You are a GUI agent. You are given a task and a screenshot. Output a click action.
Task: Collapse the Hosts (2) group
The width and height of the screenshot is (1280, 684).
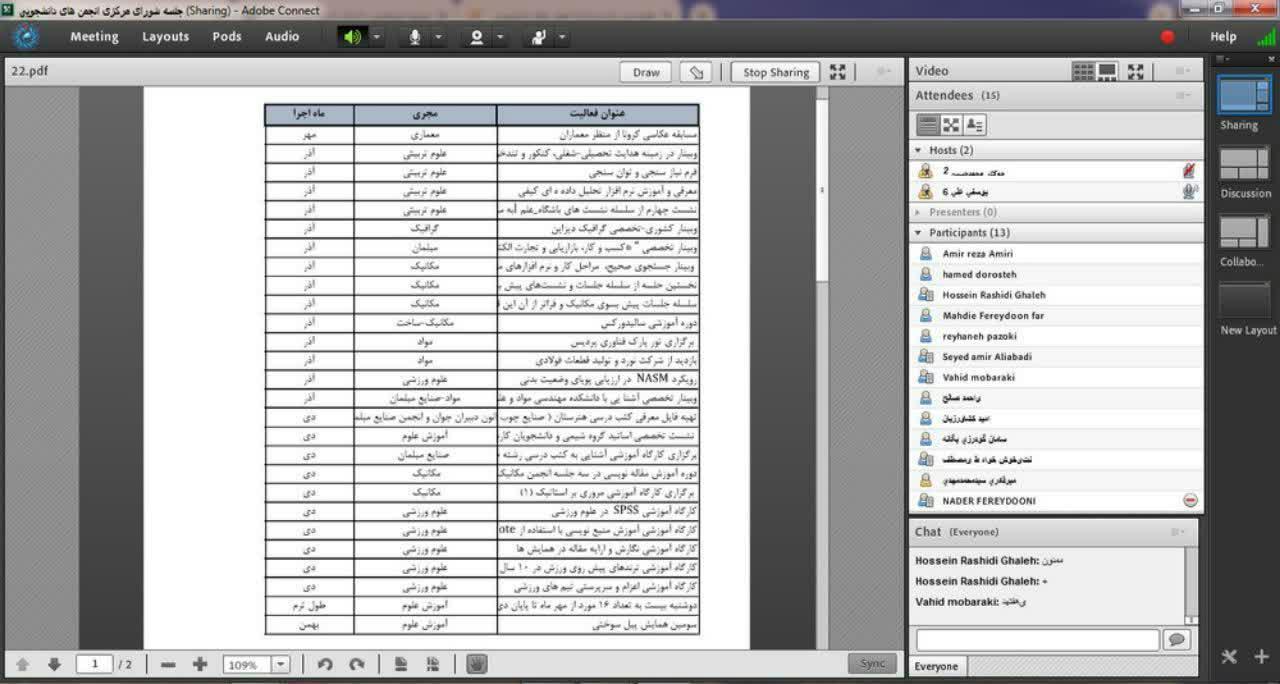(919, 150)
